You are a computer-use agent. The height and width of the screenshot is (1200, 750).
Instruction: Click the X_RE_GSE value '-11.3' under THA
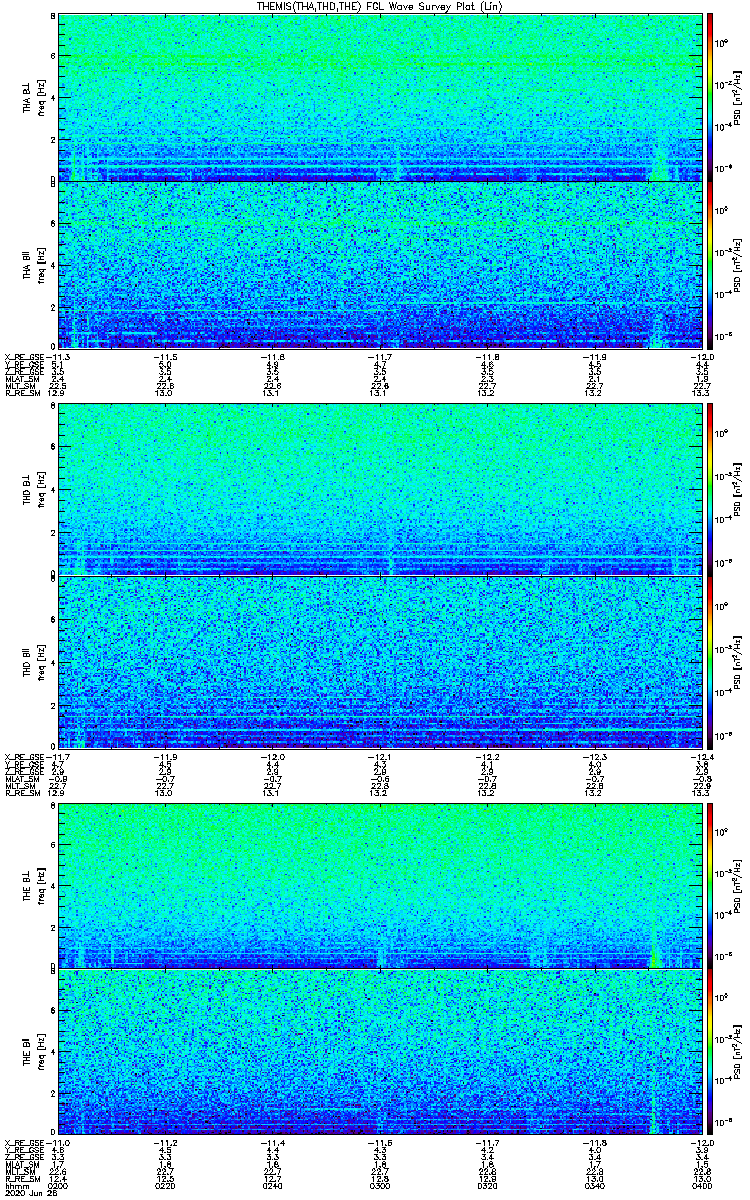[x=58, y=356]
